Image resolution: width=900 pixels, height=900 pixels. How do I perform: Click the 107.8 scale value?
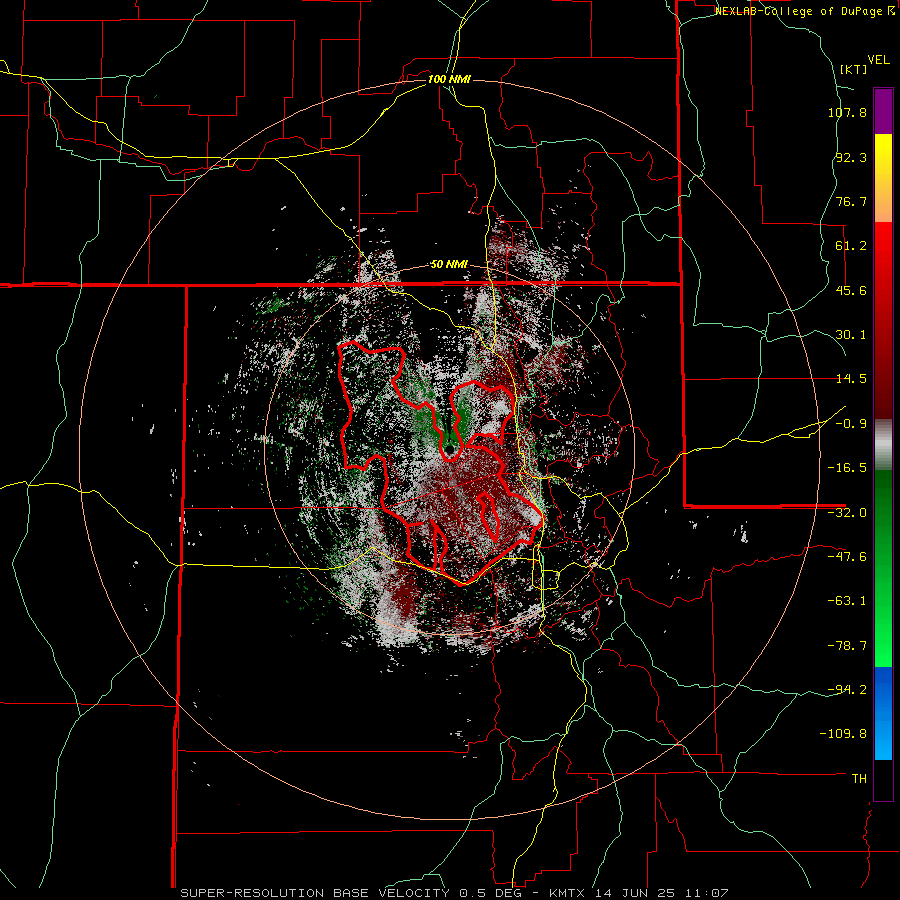click(847, 112)
